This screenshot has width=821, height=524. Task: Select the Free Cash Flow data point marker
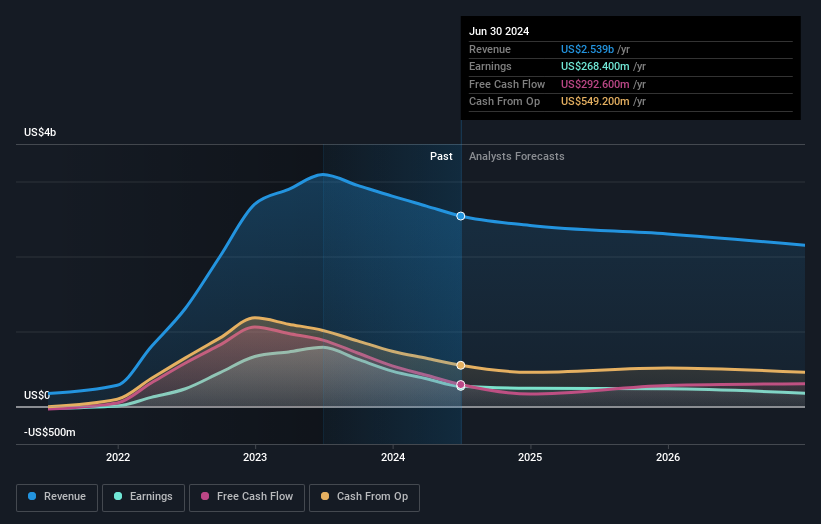click(x=461, y=385)
